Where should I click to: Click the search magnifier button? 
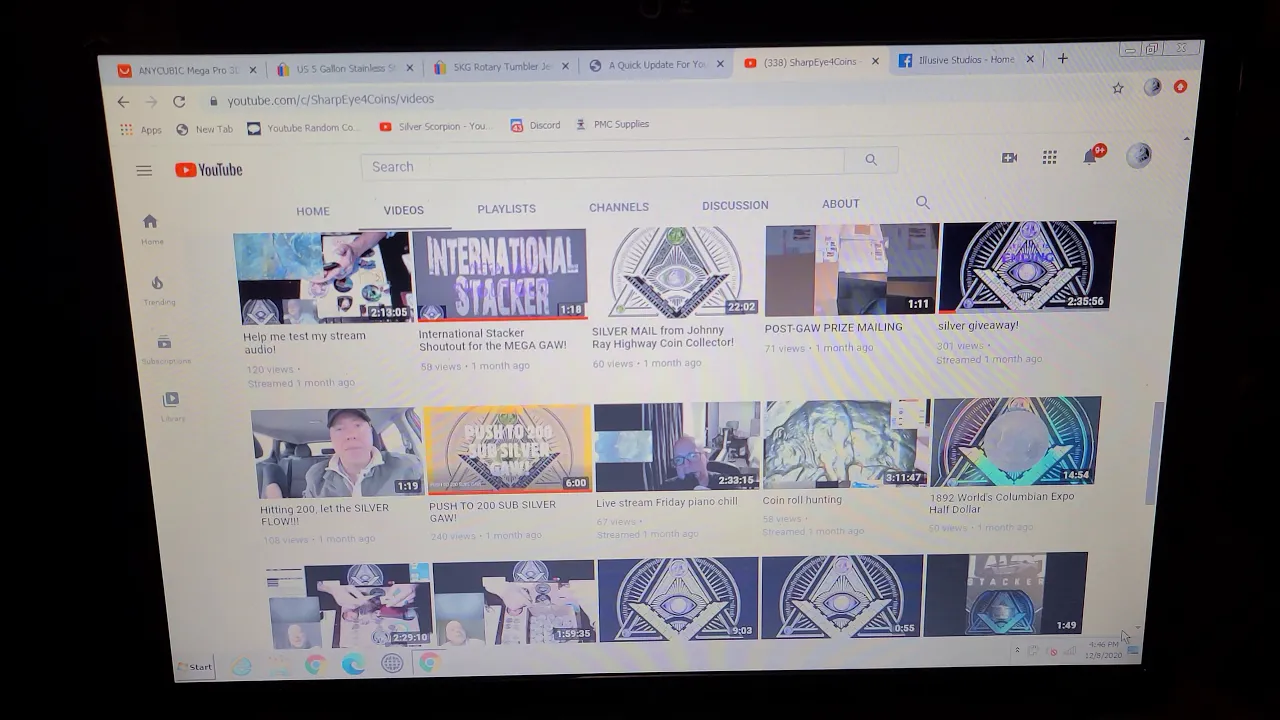[871, 160]
